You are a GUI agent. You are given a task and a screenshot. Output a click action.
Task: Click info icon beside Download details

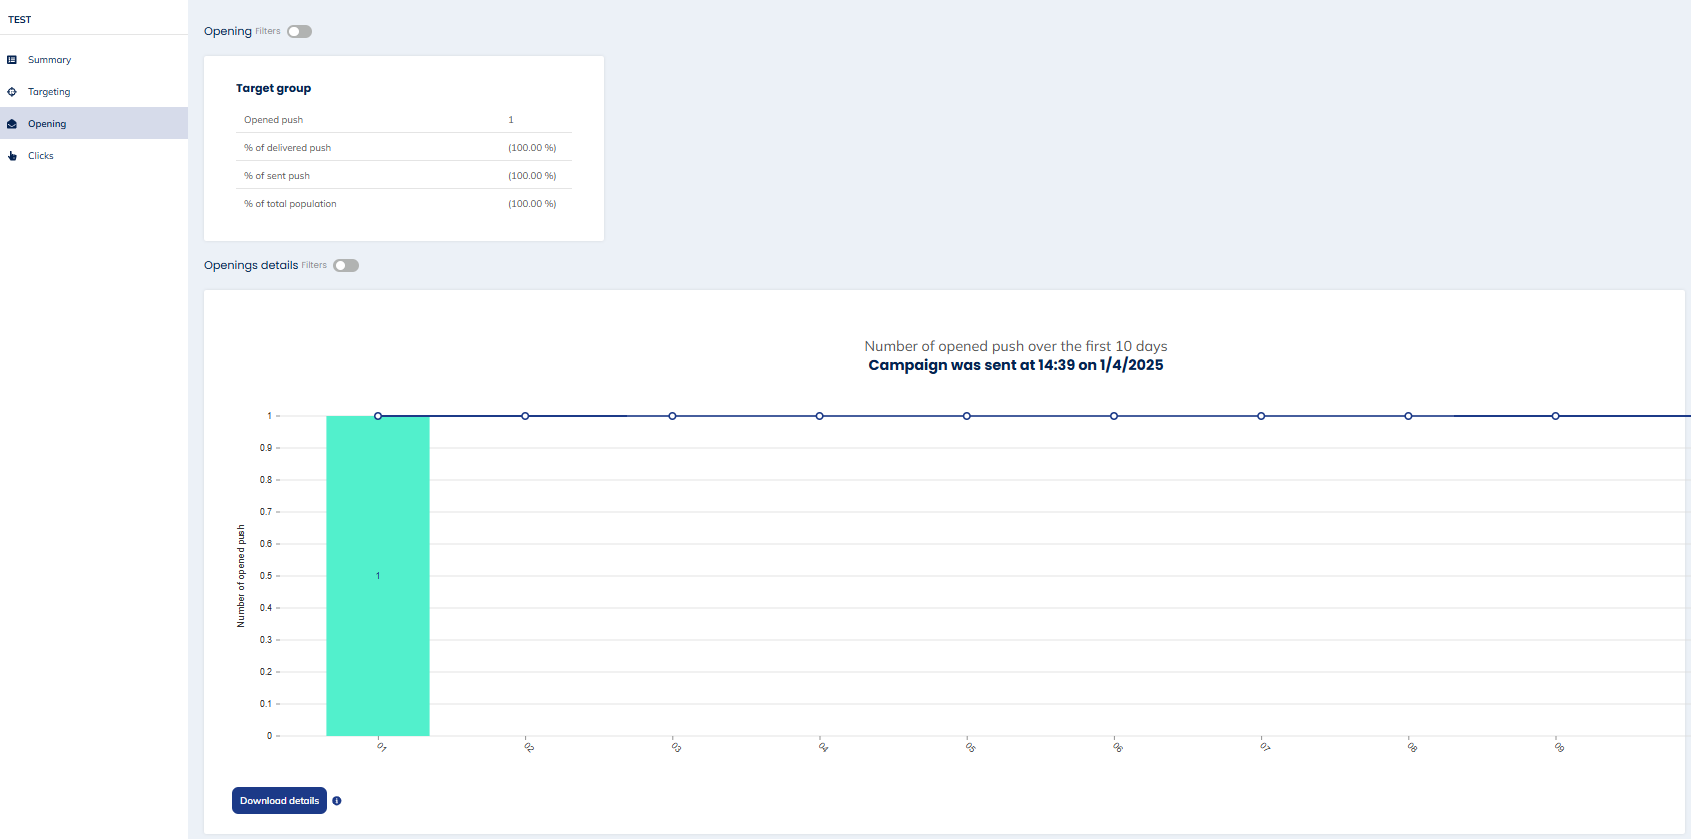pyautogui.click(x=337, y=801)
